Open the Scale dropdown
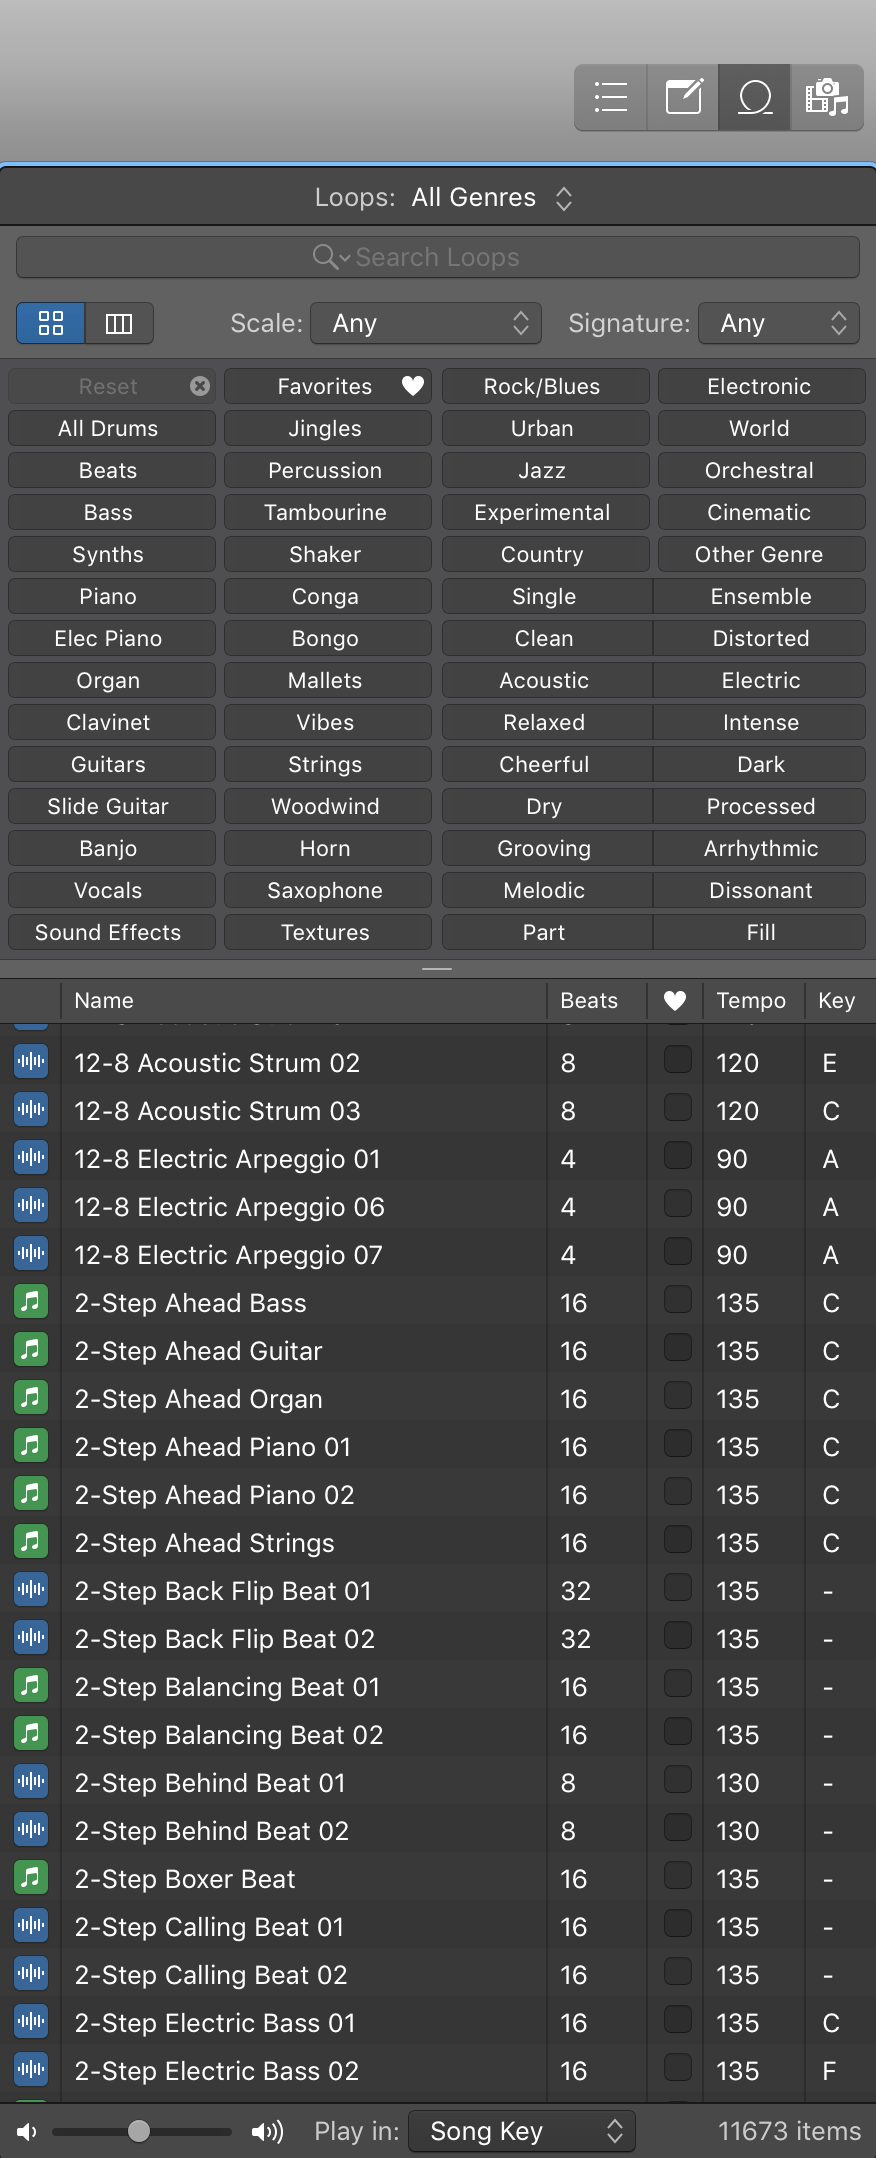 click(426, 323)
